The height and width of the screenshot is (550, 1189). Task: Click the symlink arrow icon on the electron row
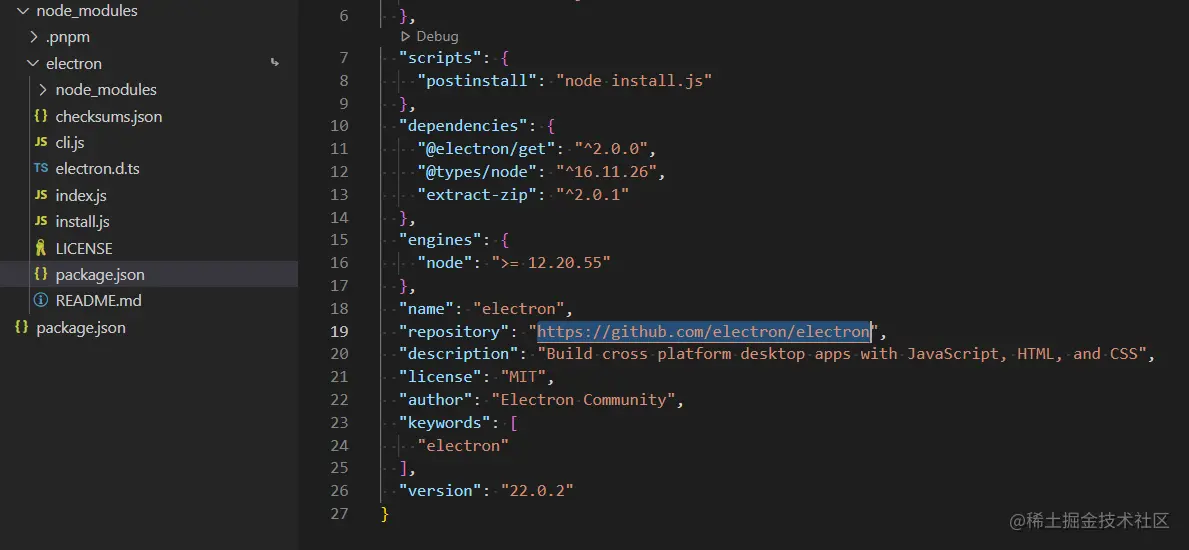[x=275, y=64]
